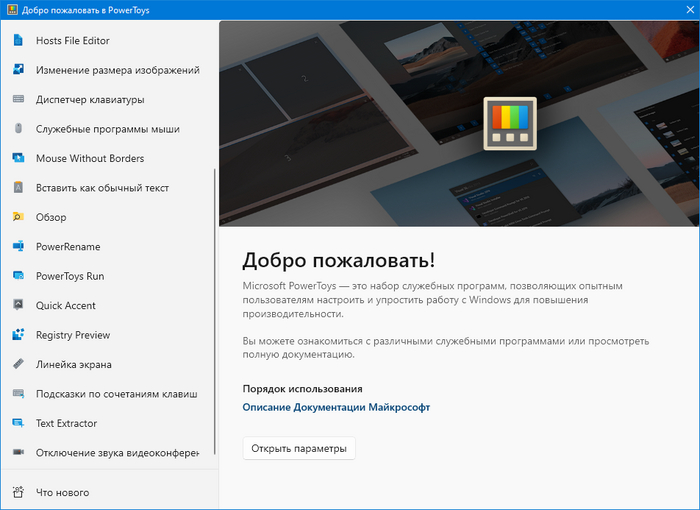The image size is (700, 510).
Task: Open Описание Документации Майкрософт link
Action: pyautogui.click(x=336, y=407)
